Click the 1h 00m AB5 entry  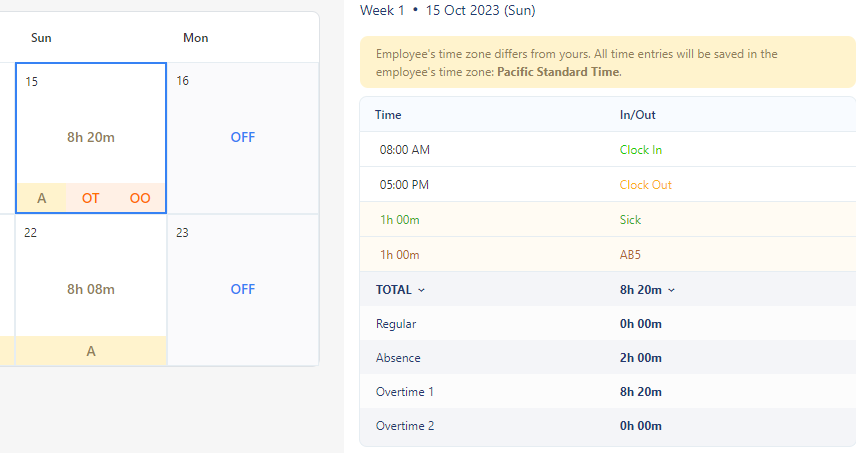pos(607,255)
